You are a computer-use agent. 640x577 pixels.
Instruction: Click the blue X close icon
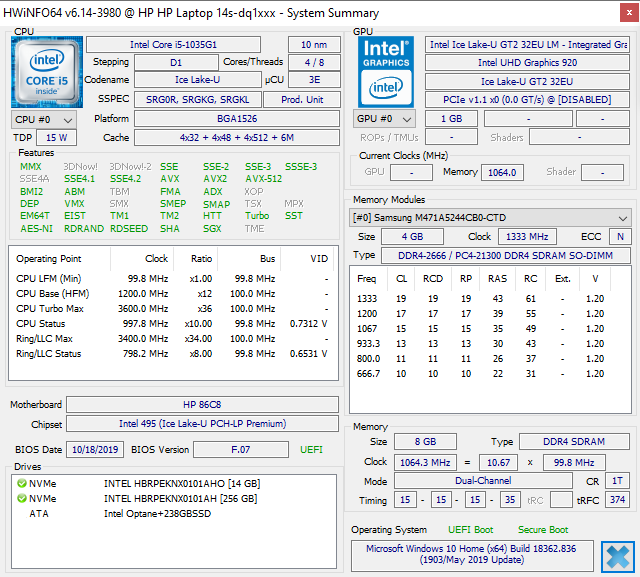[617, 555]
